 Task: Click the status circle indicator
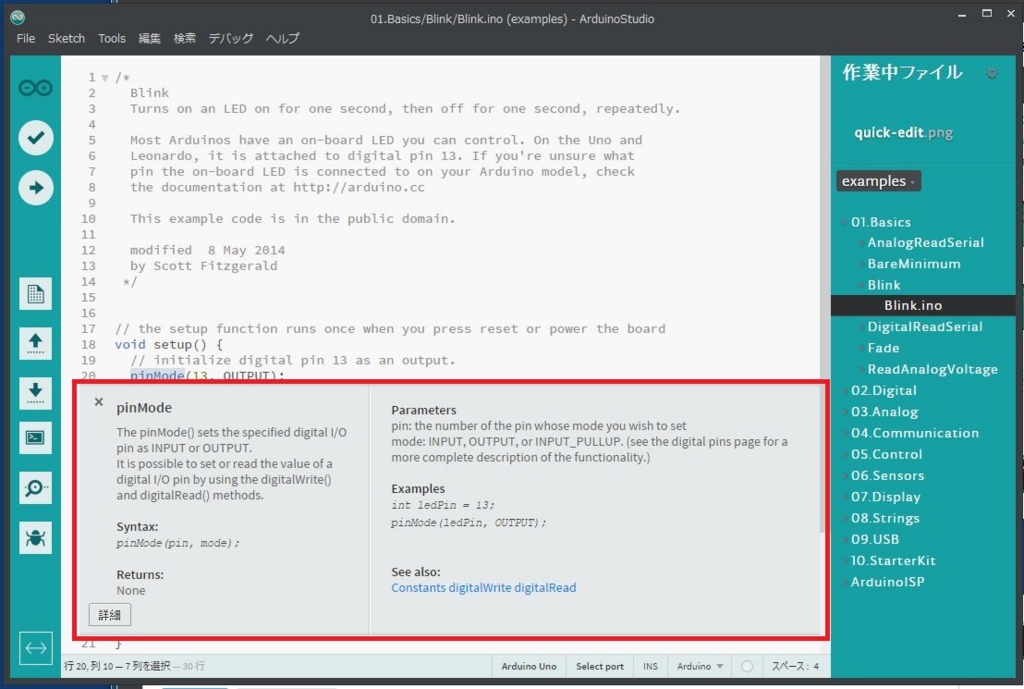[747, 666]
